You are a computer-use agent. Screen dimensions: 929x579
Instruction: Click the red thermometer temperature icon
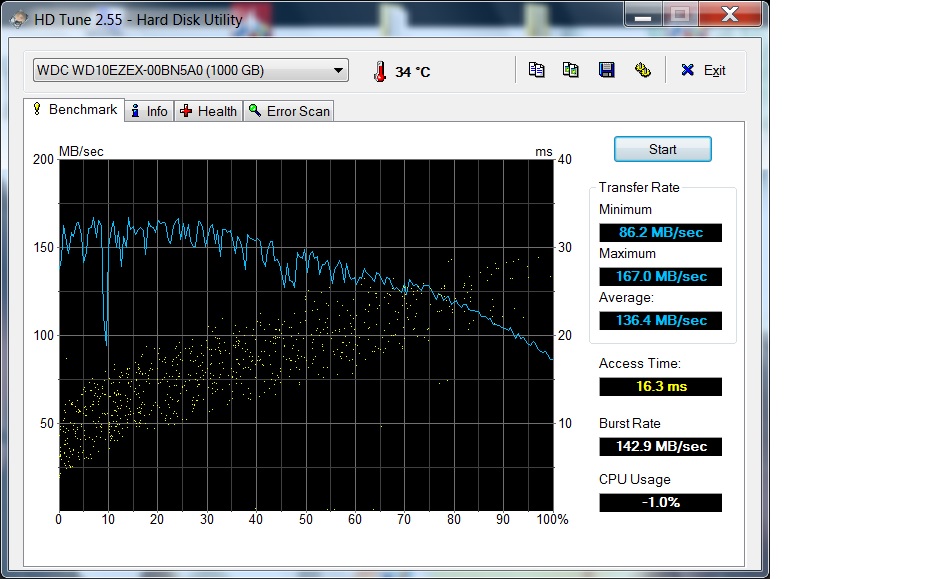[x=379, y=71]
